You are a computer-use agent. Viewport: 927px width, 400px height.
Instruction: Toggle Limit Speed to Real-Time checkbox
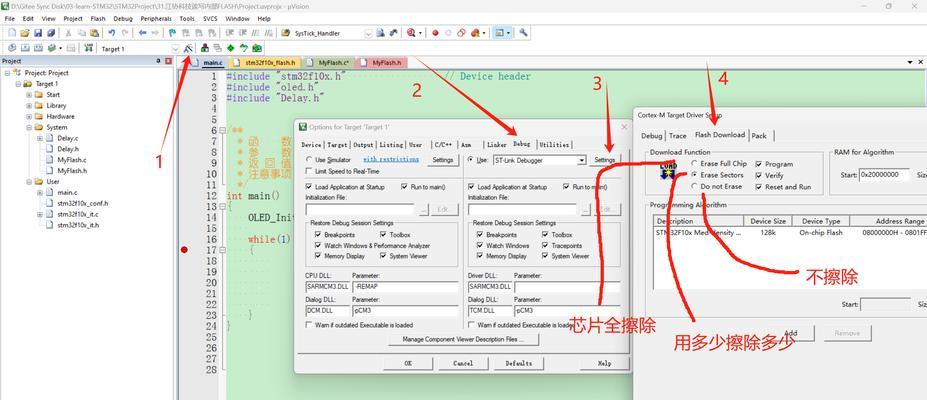click(309, 171)
